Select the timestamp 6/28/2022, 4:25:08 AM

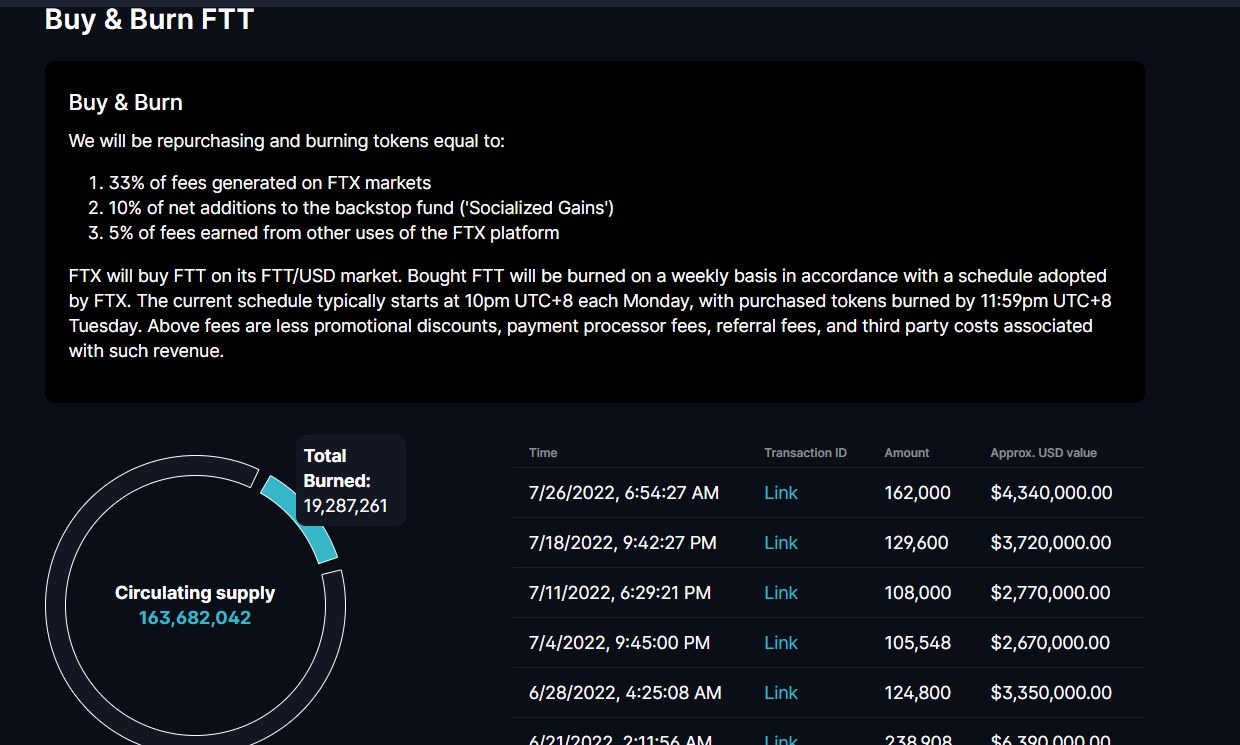pyautogui.click(x=624, y=693)
